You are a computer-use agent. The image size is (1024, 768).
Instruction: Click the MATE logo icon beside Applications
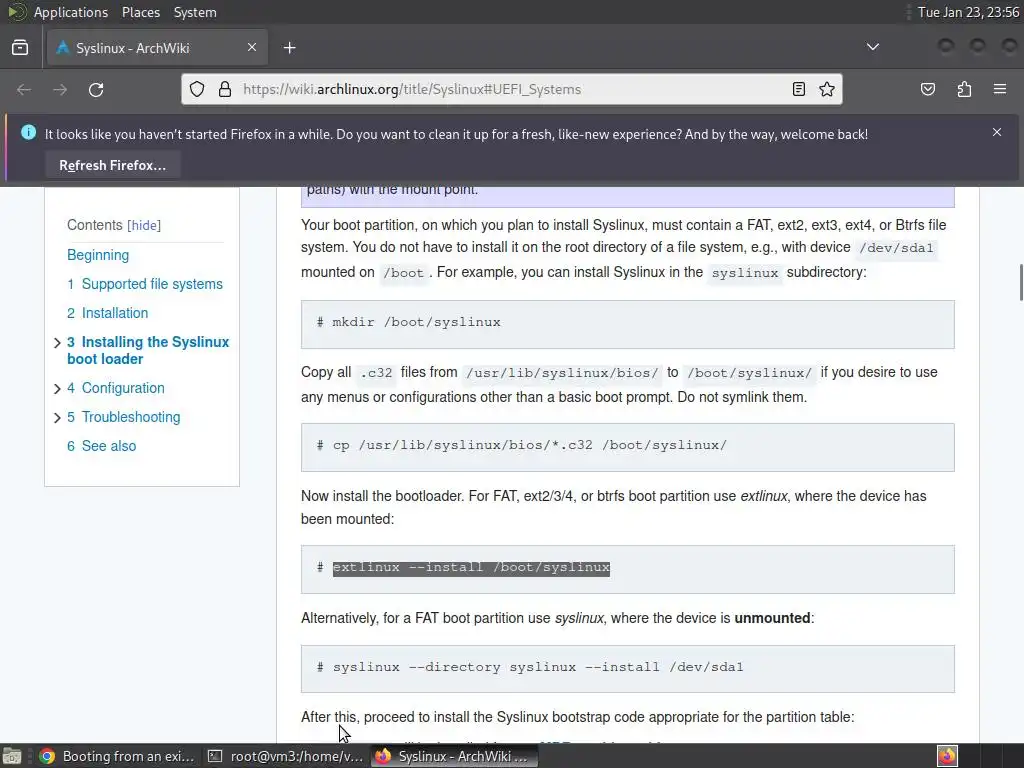coord(16,12)
